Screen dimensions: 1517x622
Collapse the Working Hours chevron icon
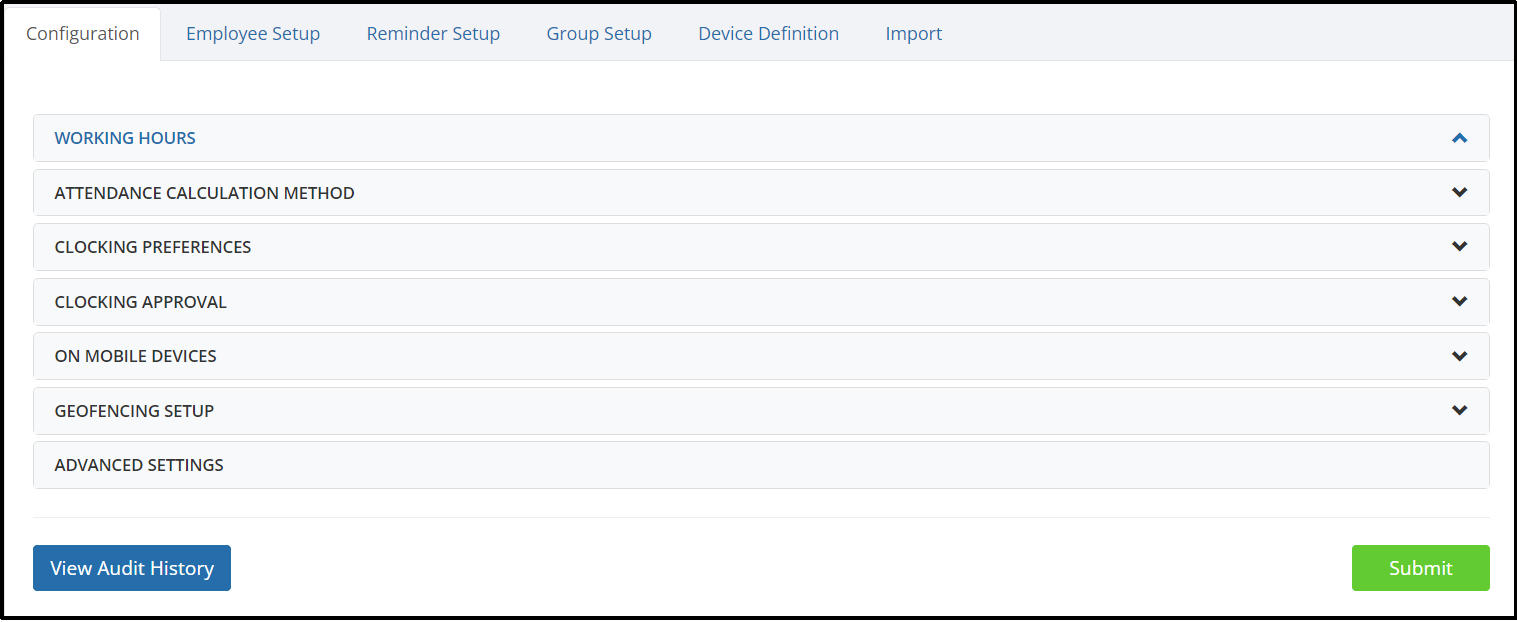click(x=1459, y=138)
